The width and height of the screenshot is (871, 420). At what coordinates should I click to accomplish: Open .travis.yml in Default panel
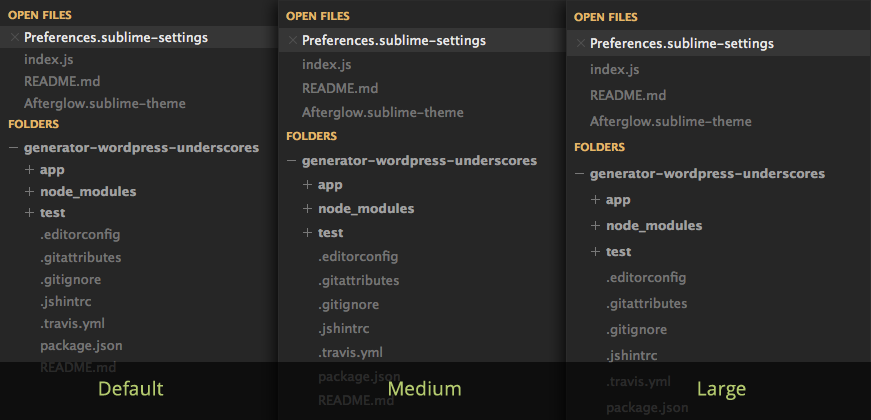[72, 323]
